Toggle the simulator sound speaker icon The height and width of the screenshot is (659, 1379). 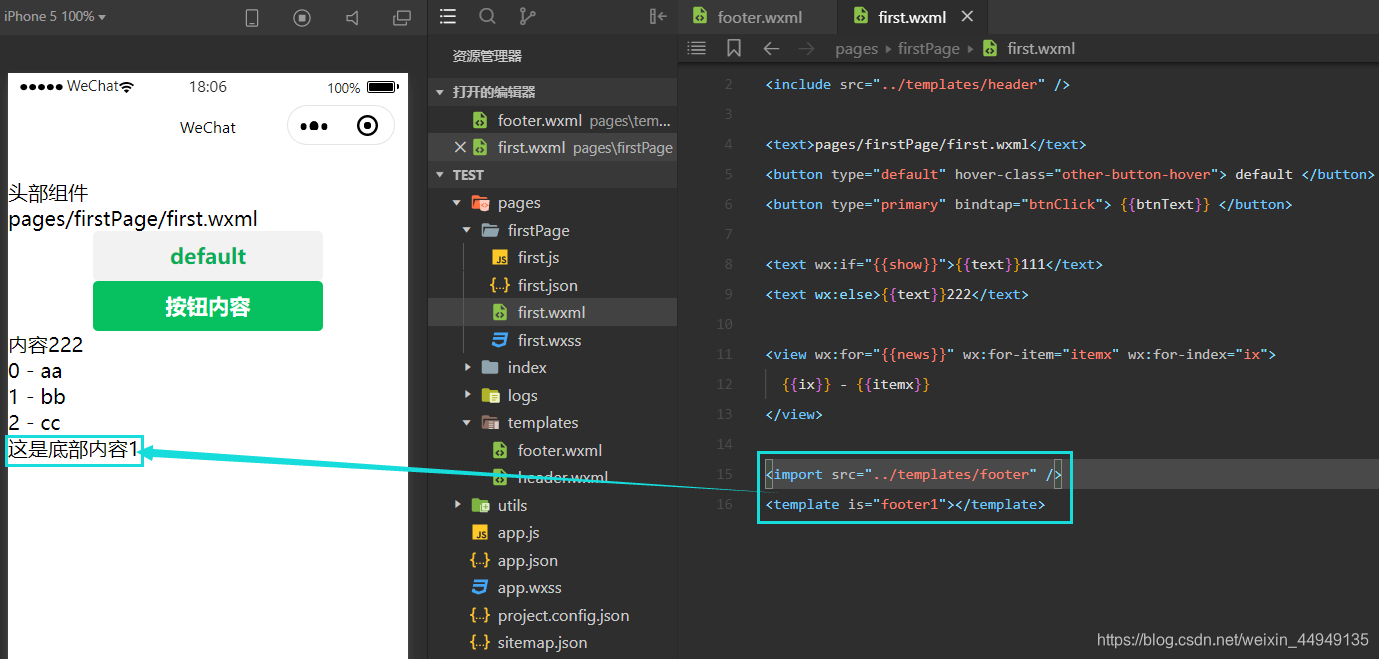(x=352, y=18)
